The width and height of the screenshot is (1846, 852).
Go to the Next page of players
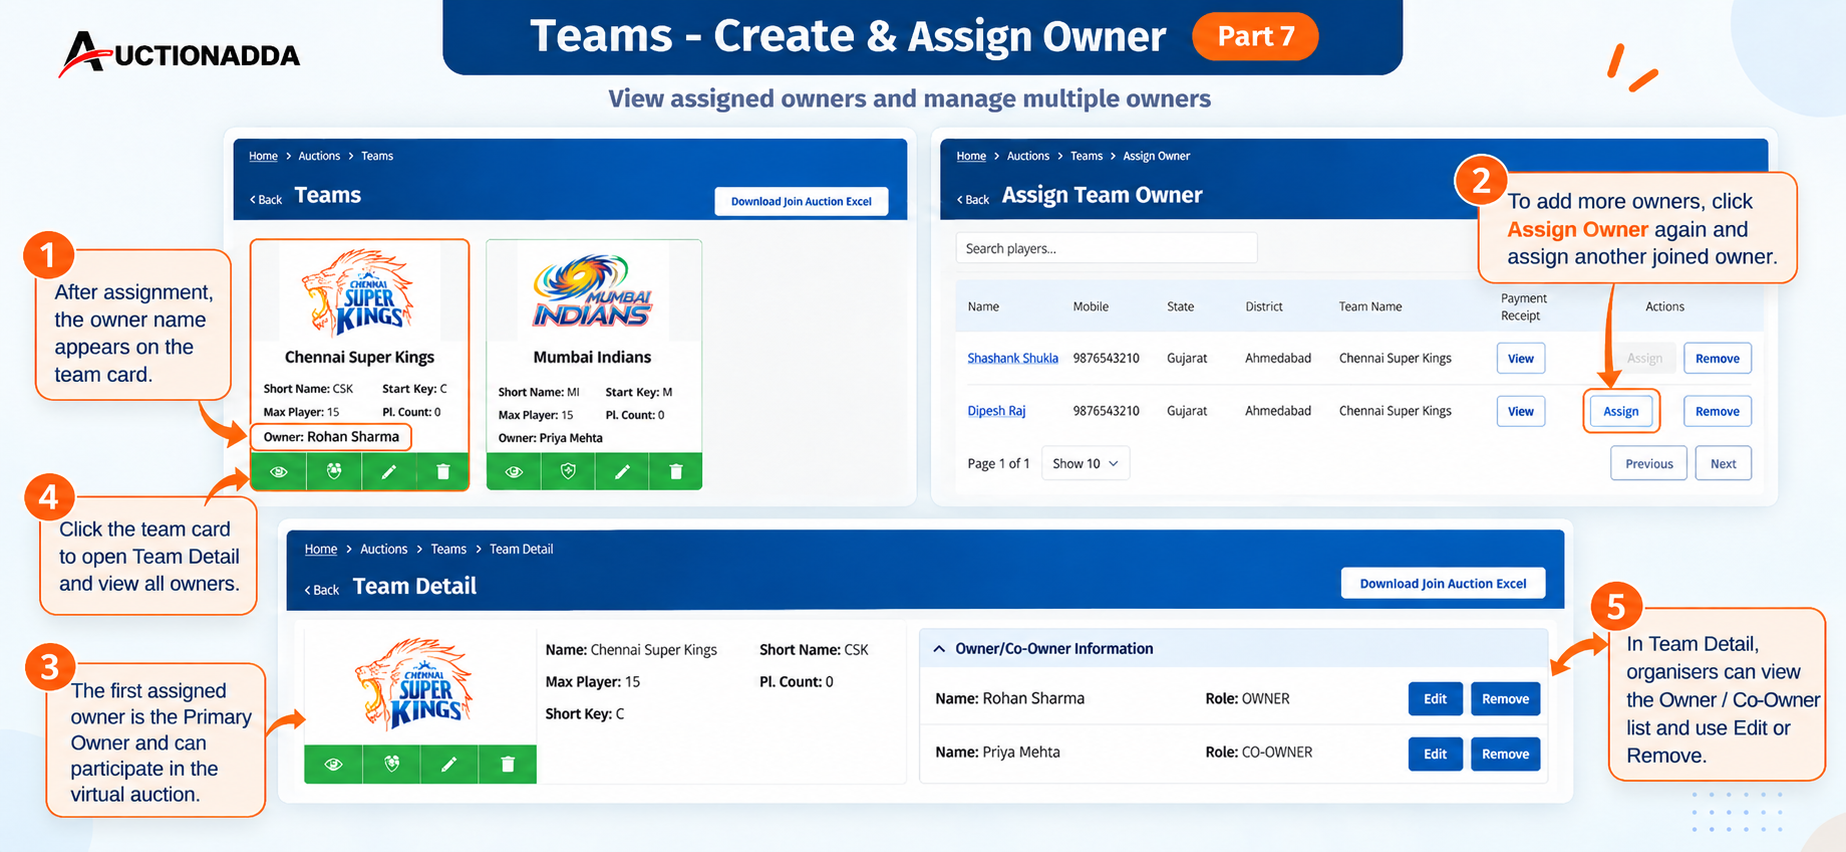[x=1723, y=463]
